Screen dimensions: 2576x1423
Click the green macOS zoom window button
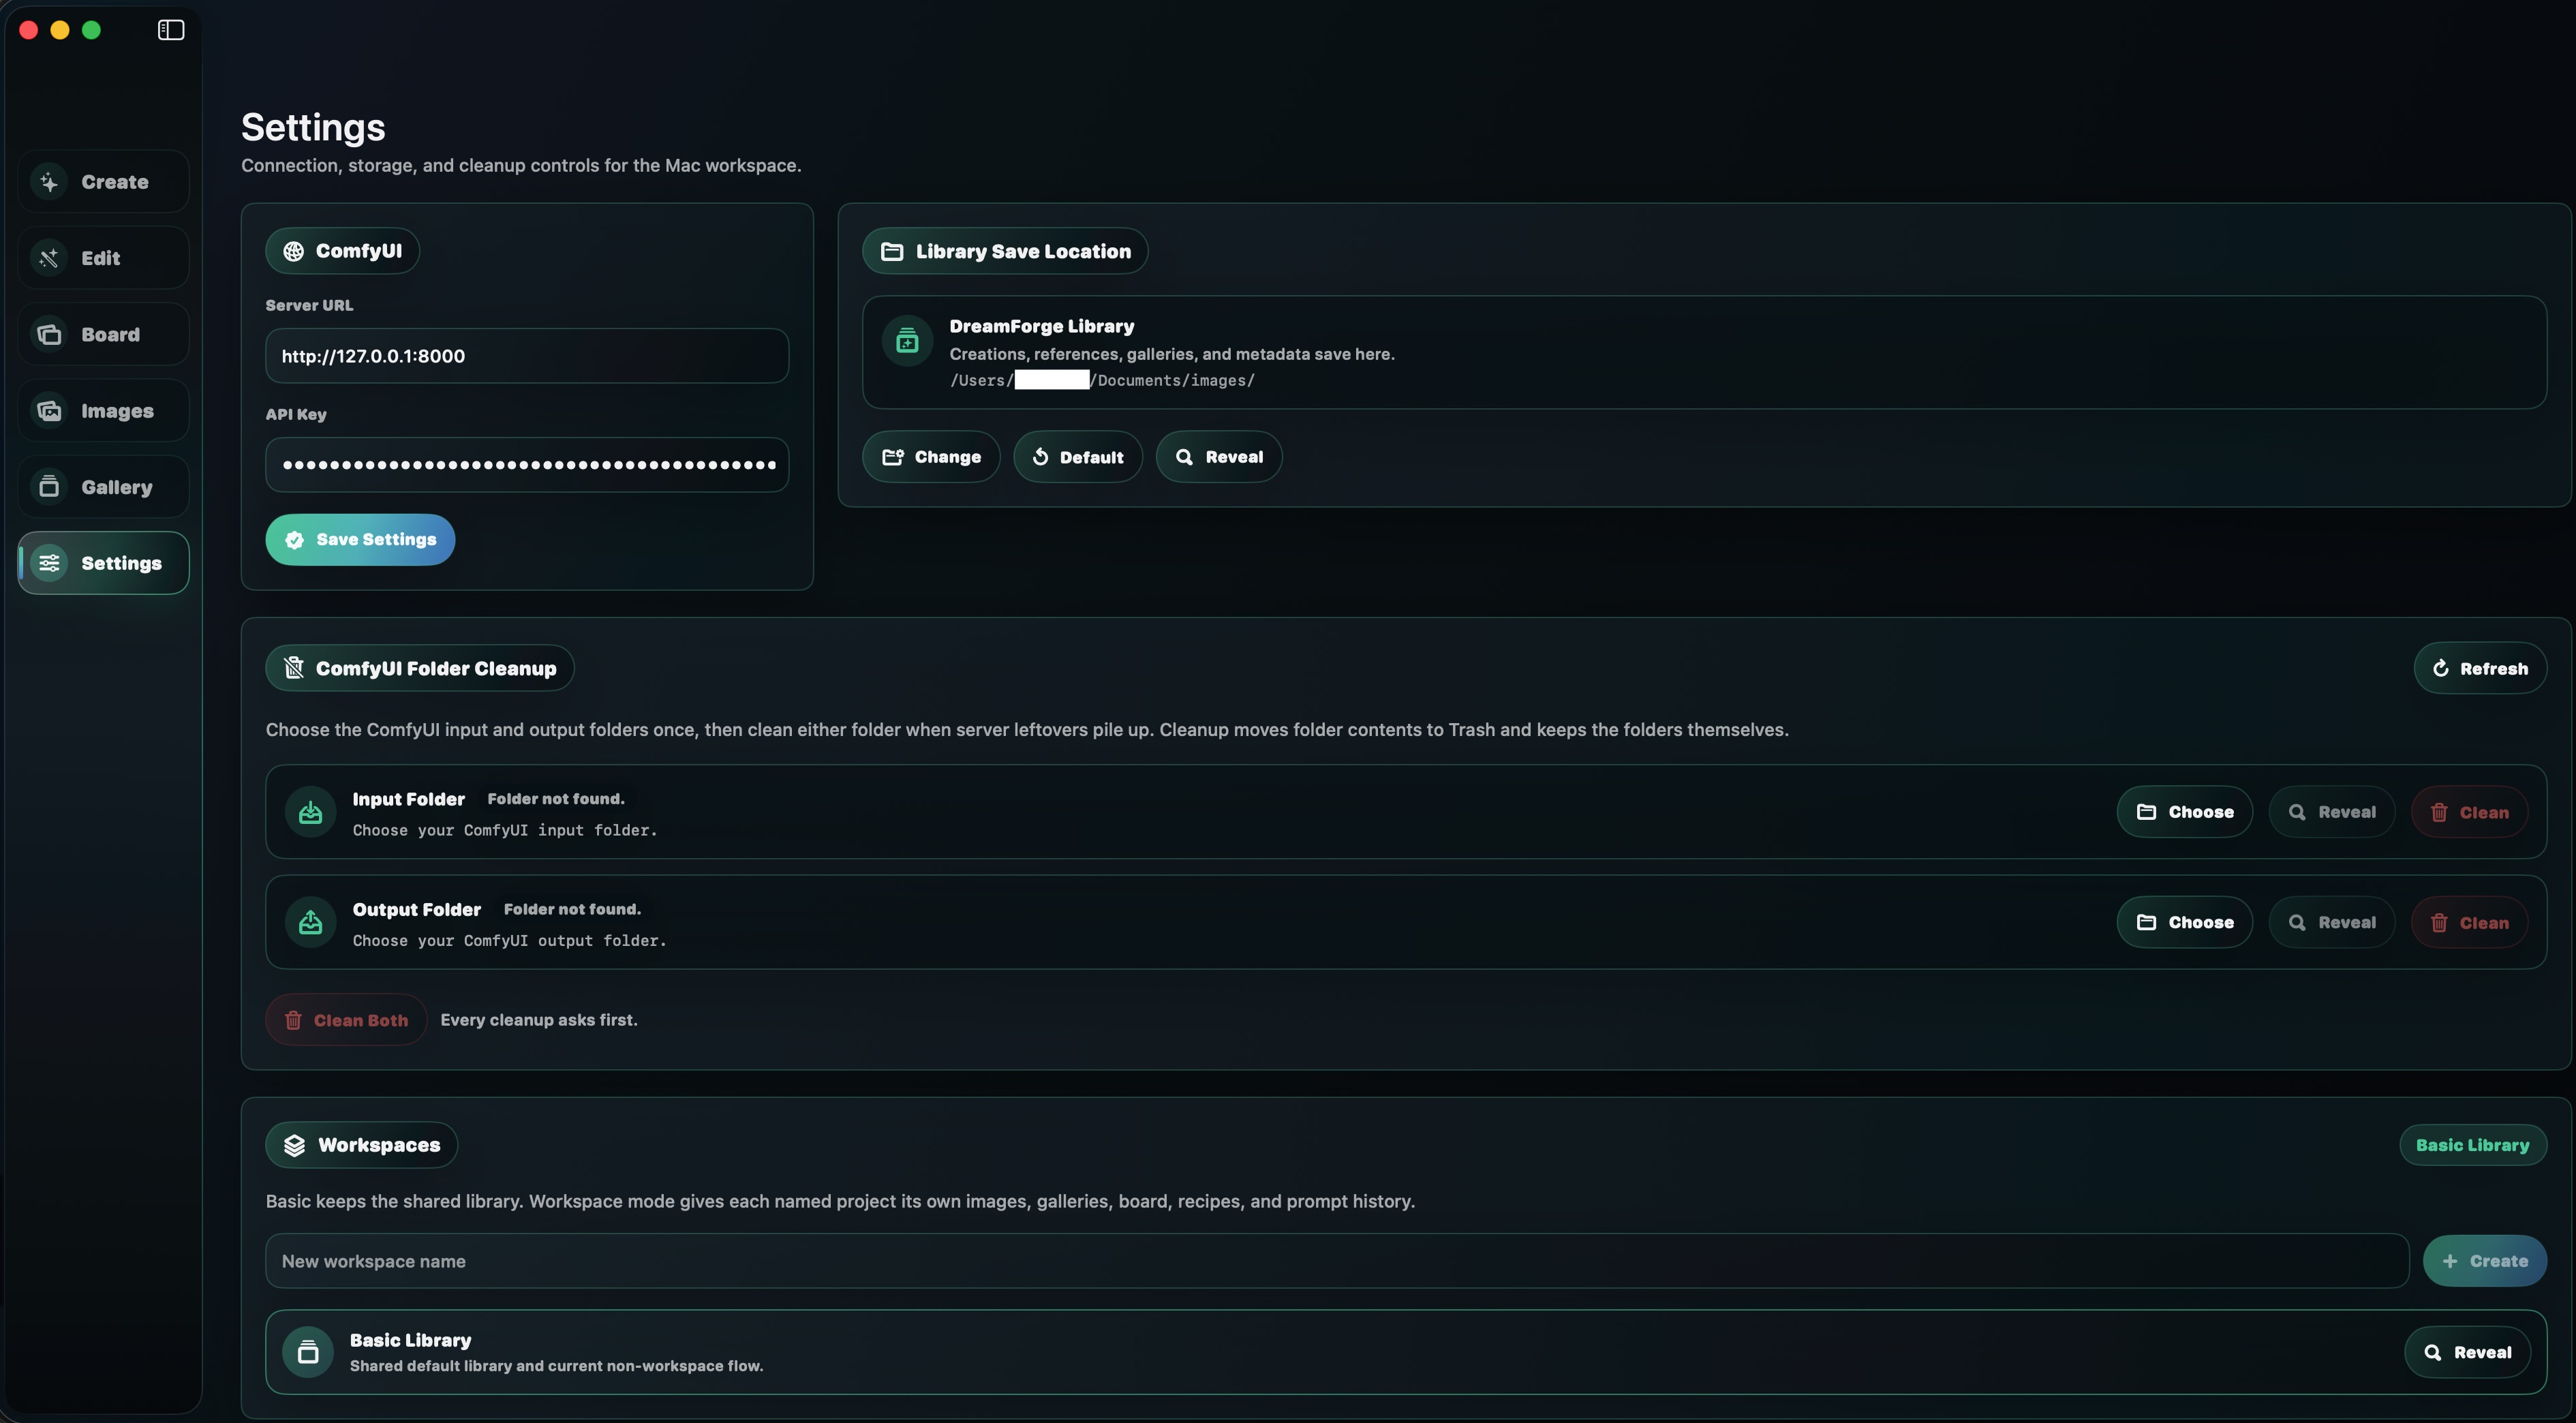point(91,30)
